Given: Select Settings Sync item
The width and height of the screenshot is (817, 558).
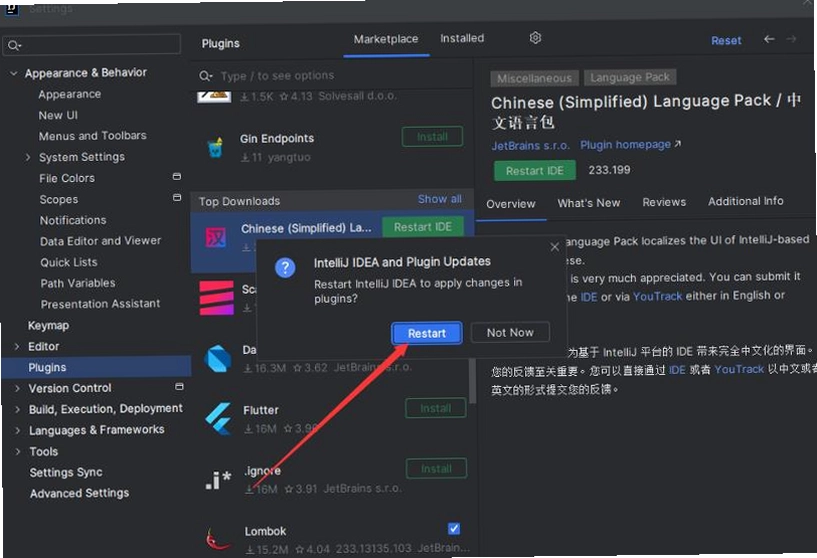Looking at the screenshot, I should point(66,473).
